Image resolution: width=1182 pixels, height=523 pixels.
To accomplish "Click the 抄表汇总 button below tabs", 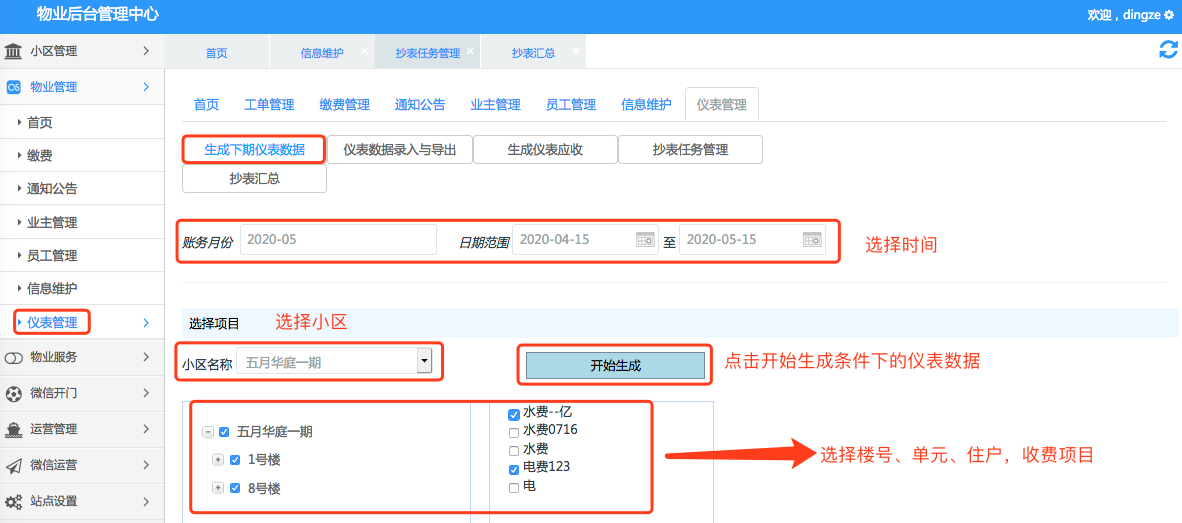I will click(x=255, y=179).
